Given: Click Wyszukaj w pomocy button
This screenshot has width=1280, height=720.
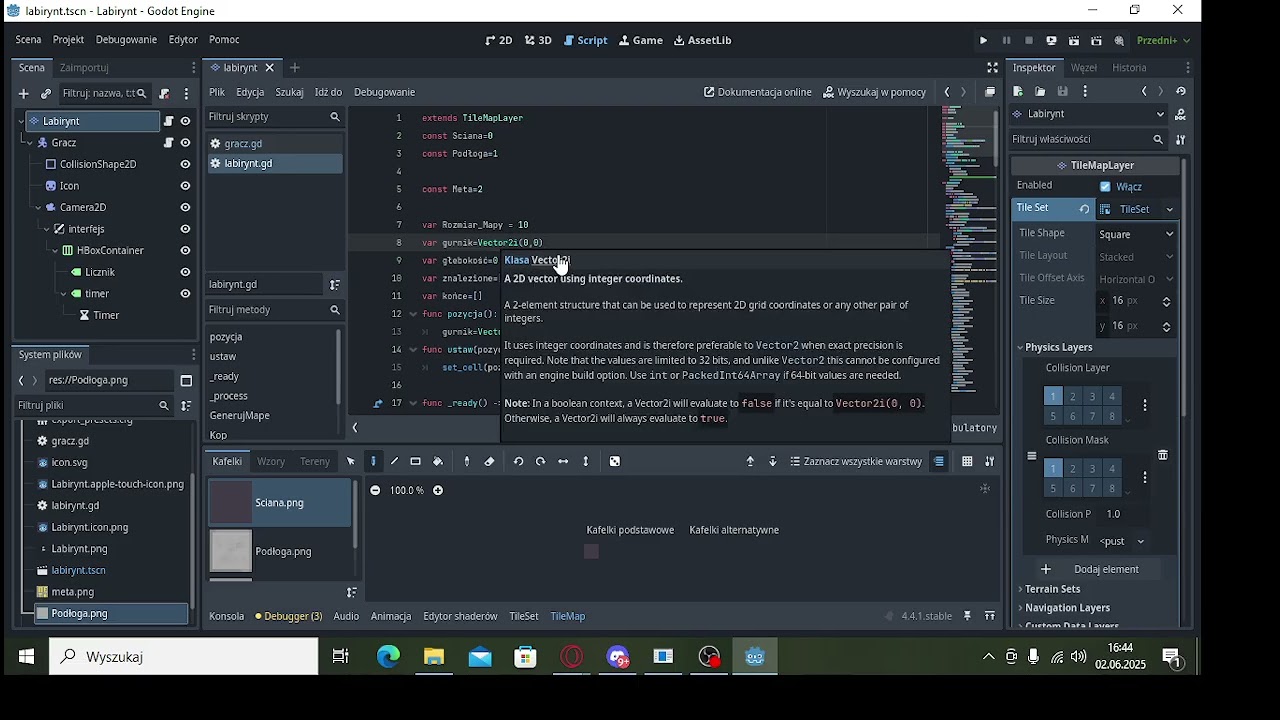Looking at the screenshot, I should click(x=875, y=92).
